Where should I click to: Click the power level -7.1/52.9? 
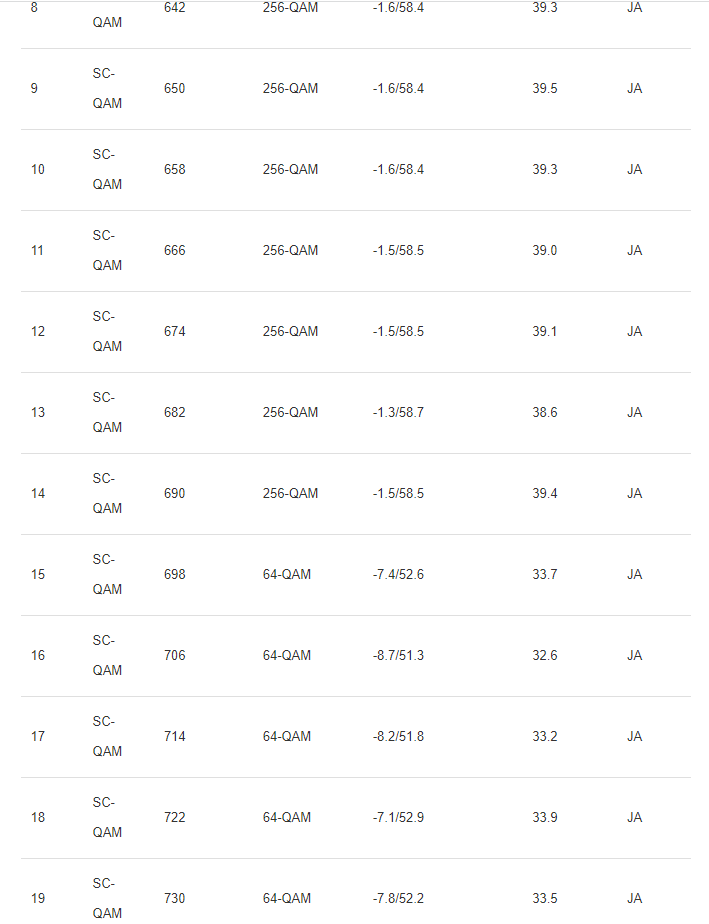point(398,818)
